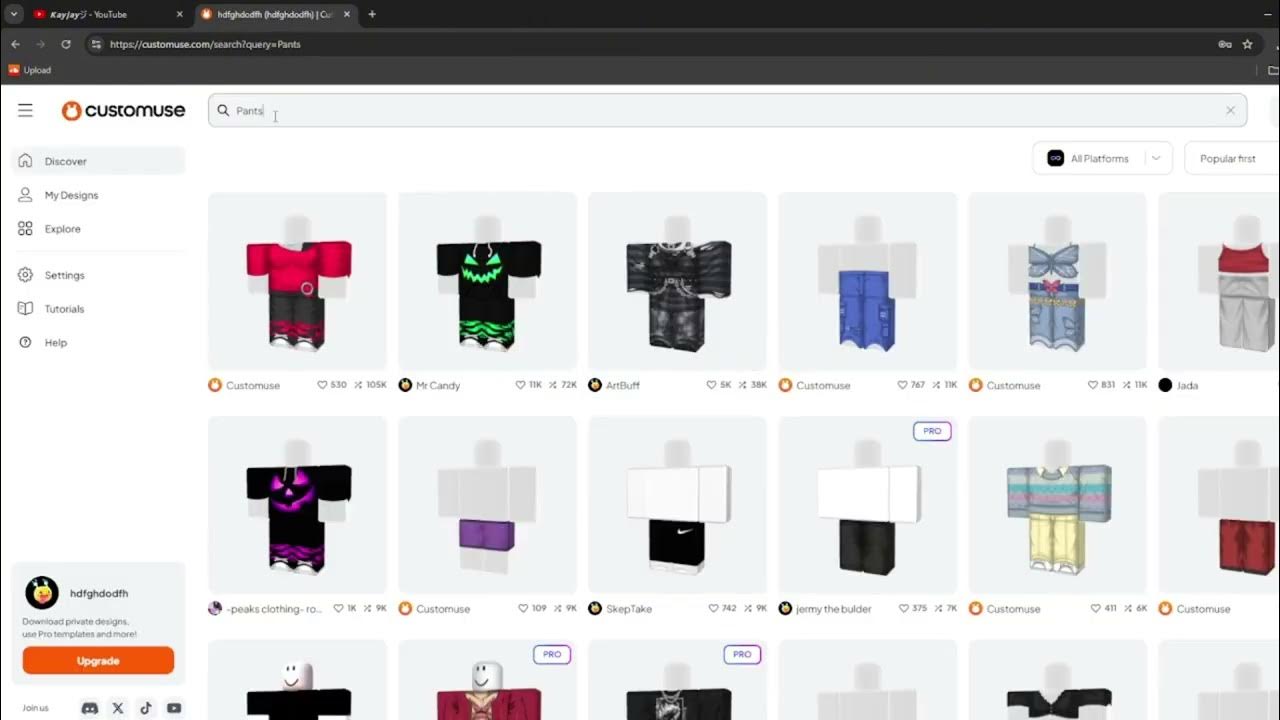Open browser tab search dropdown arrow

pyautogui.click(x=14, y=14)
